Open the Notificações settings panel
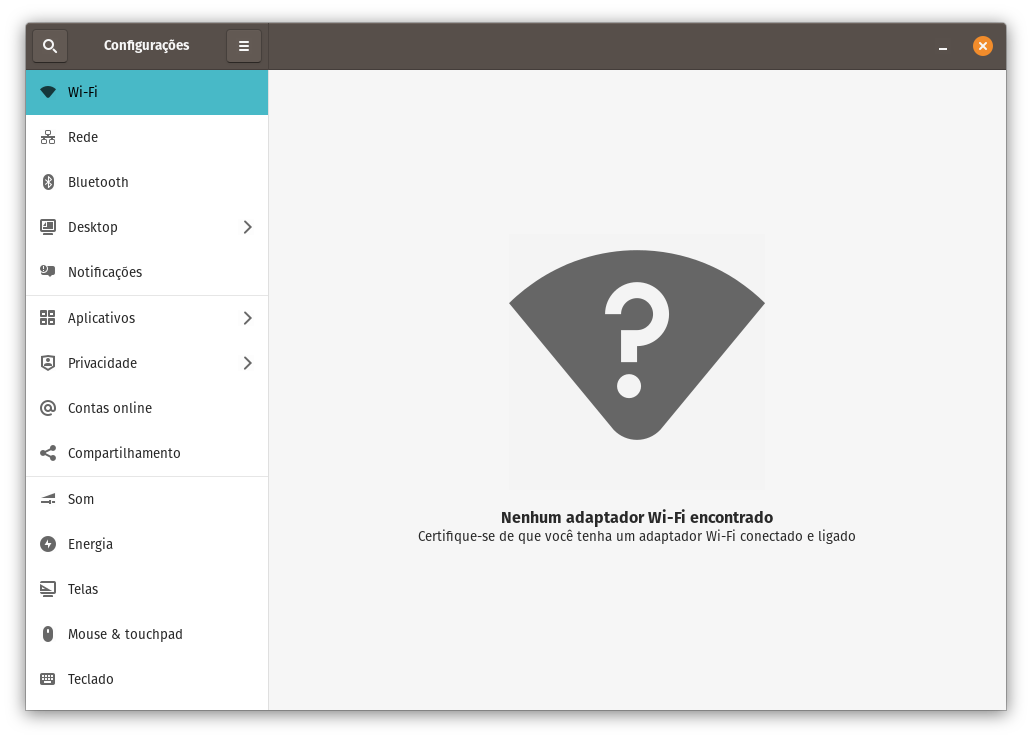The width and height of the screenshot is (1032, 739). click(x=147, y=272)
